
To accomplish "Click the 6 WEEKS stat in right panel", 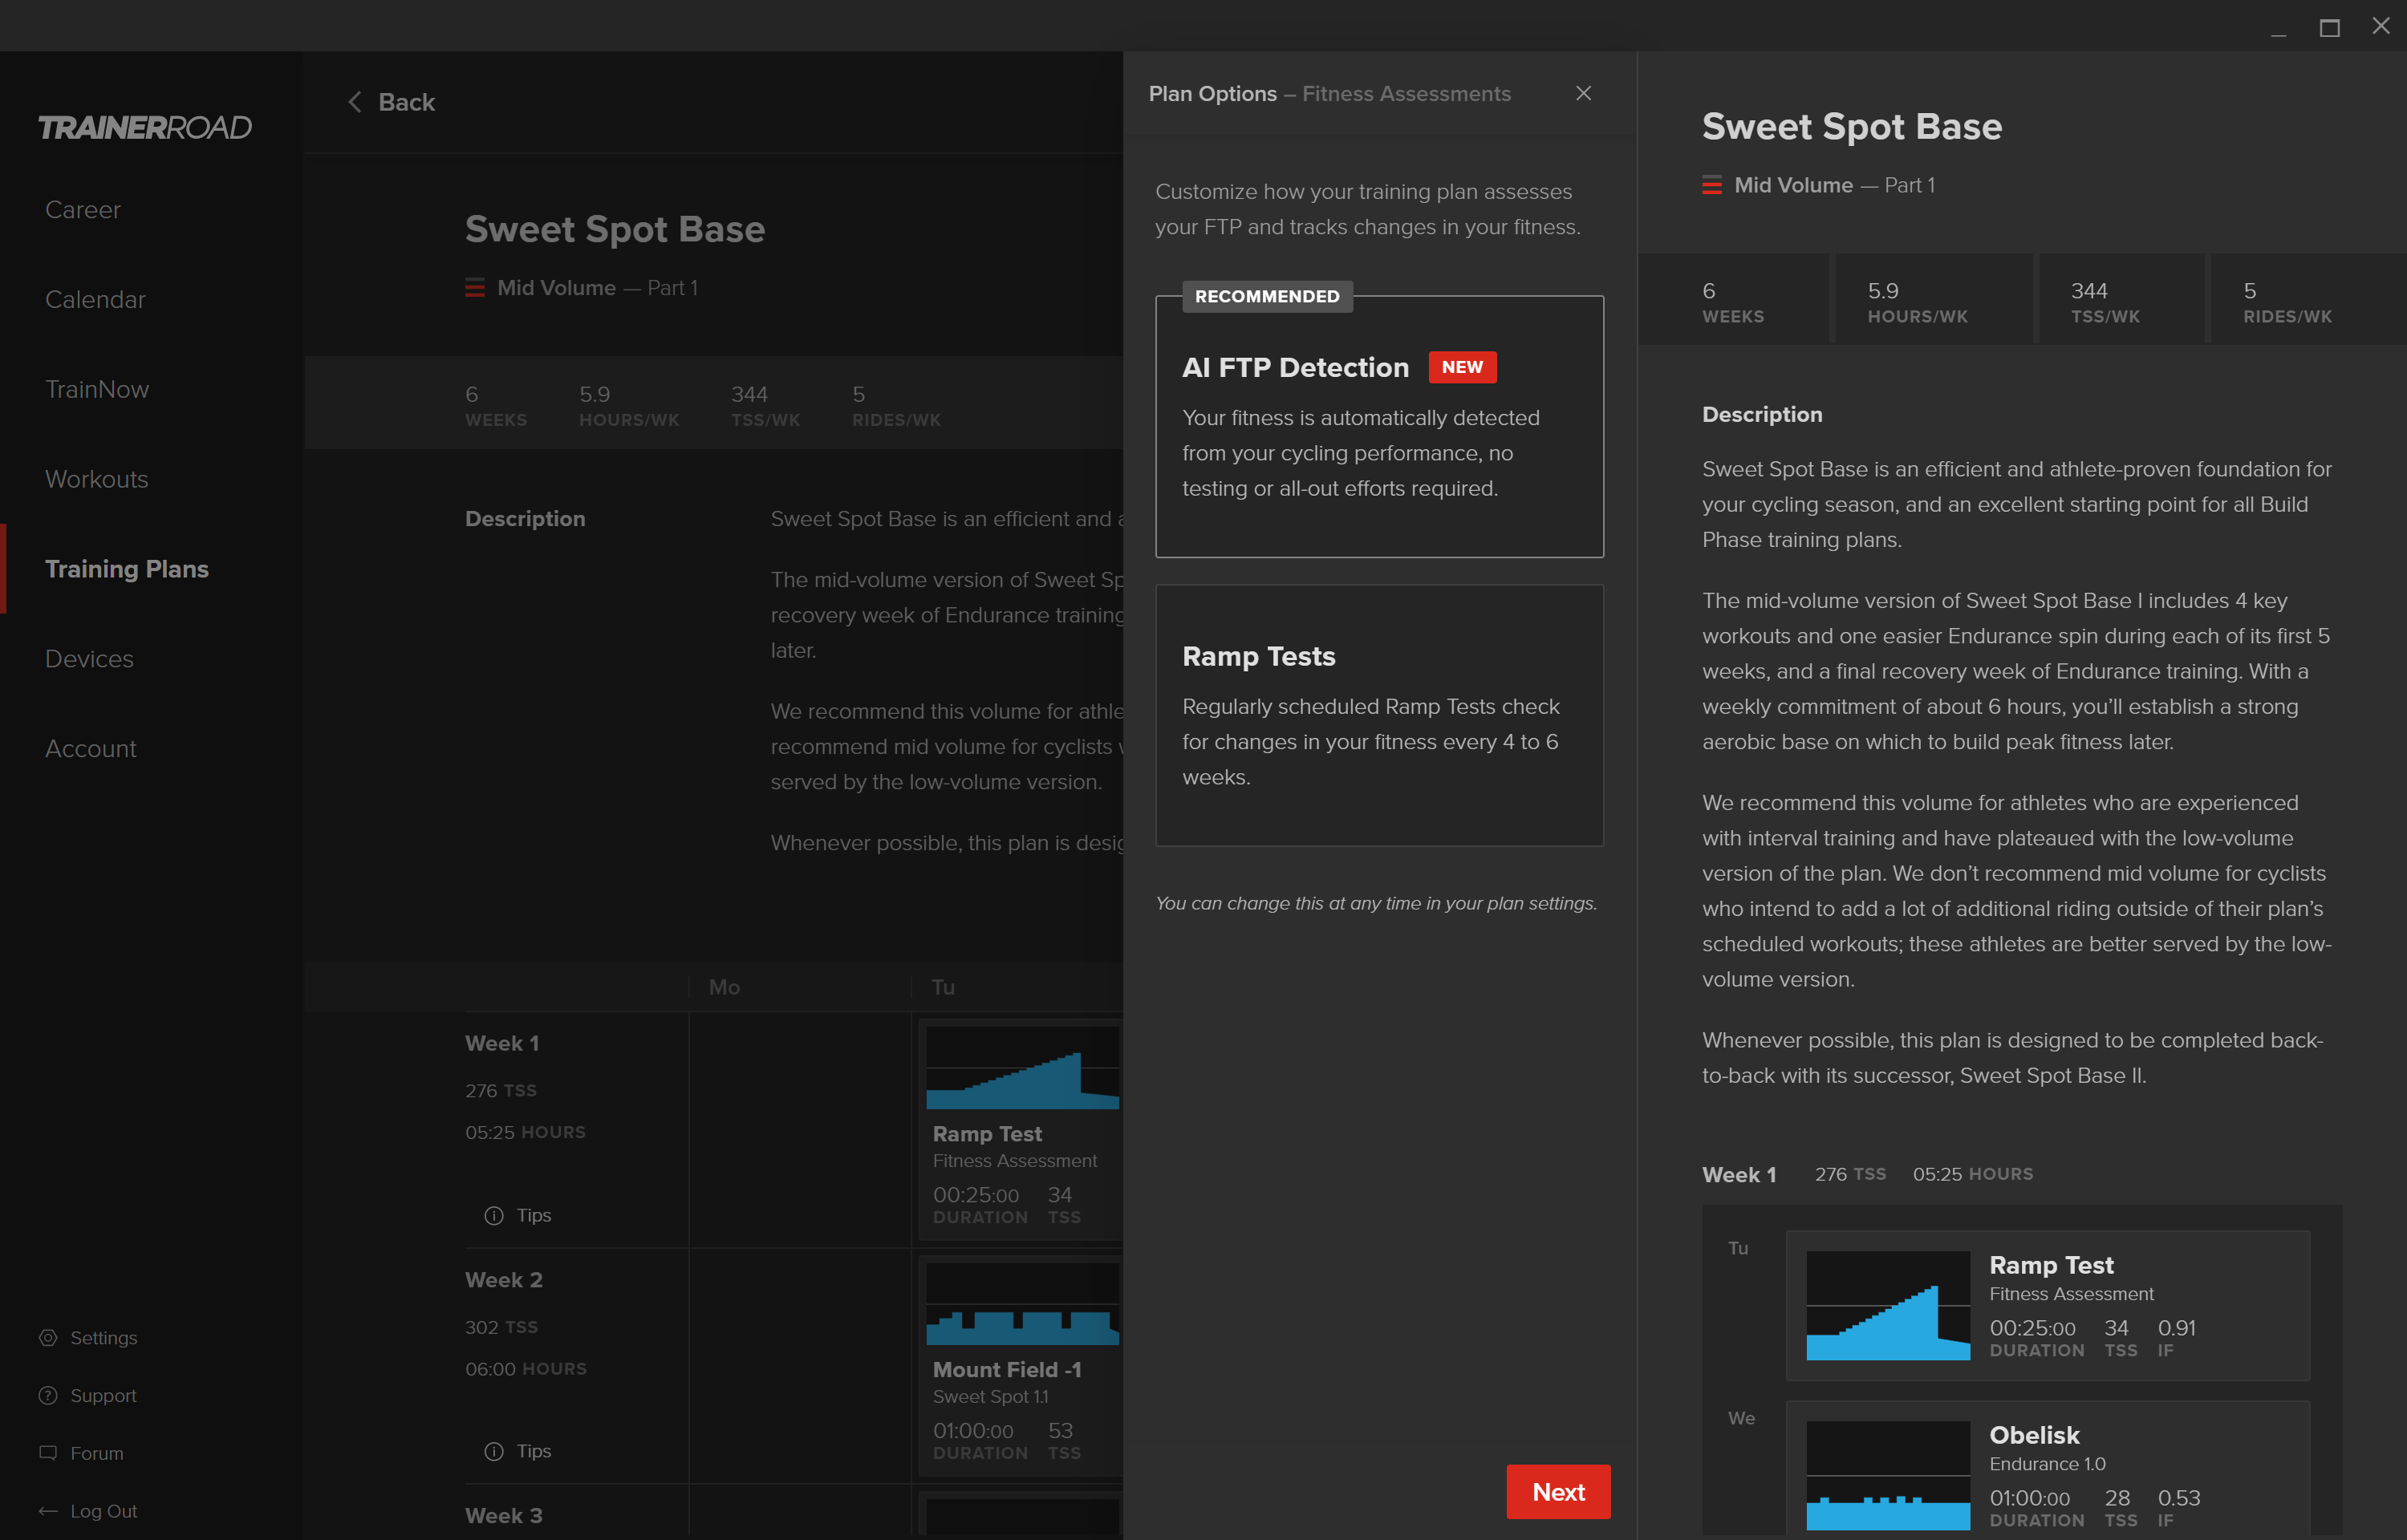I will pyautogui.click(x=1733, y=302).
